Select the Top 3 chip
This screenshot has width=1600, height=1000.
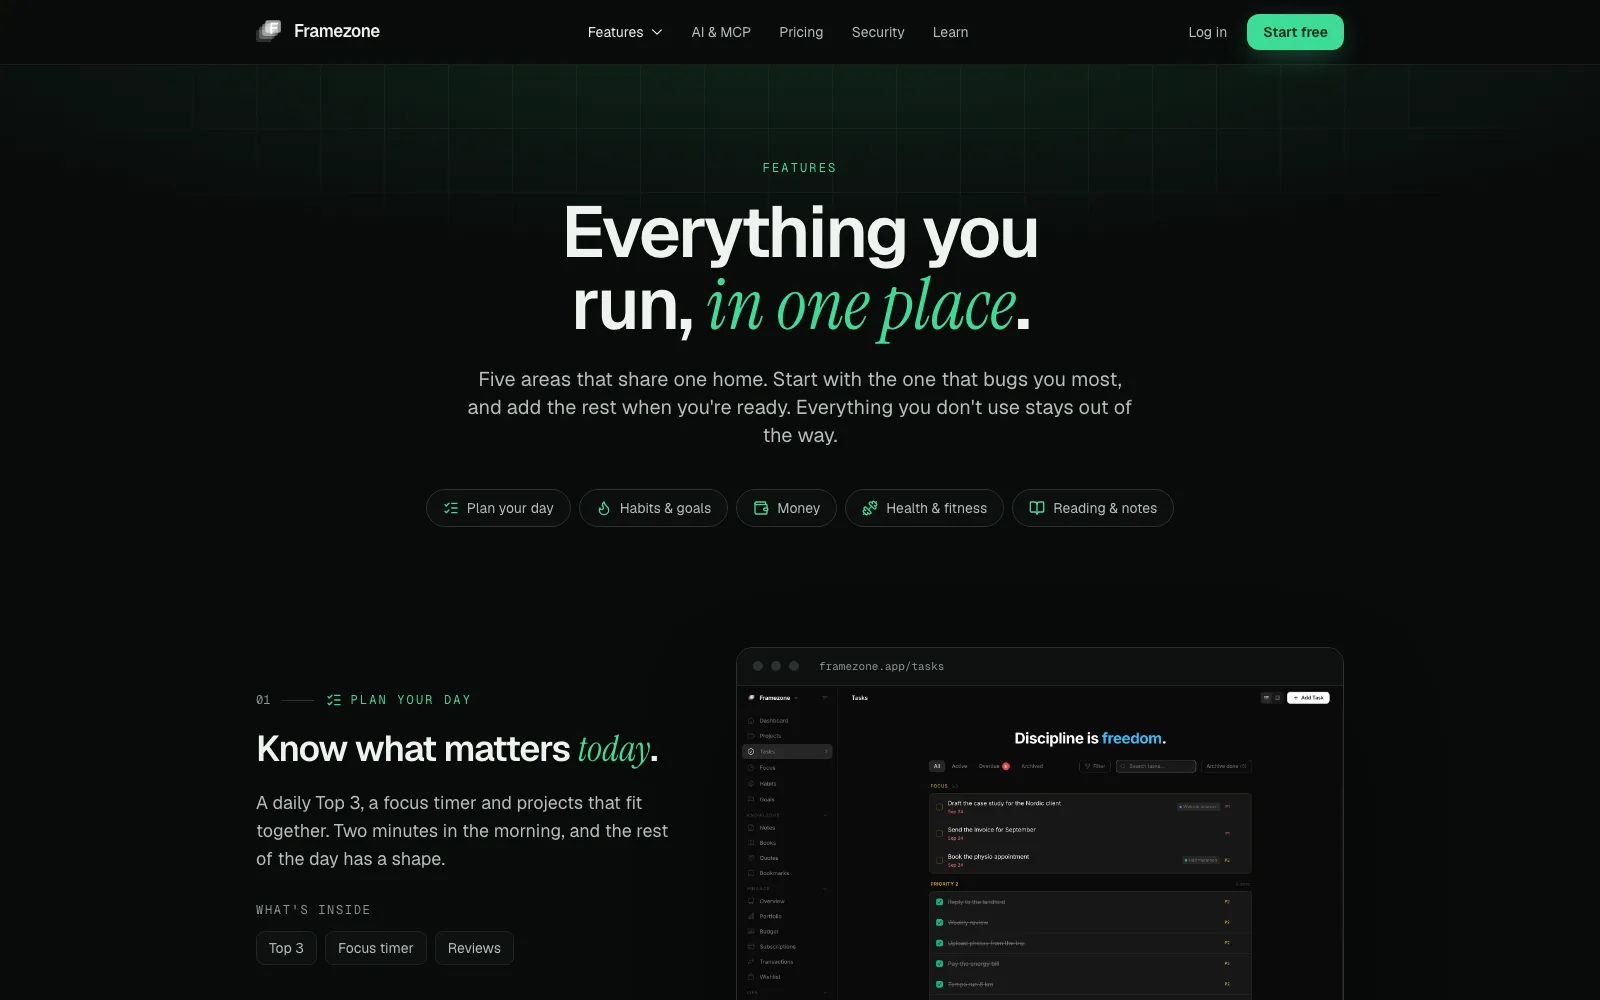coord(286,948)
